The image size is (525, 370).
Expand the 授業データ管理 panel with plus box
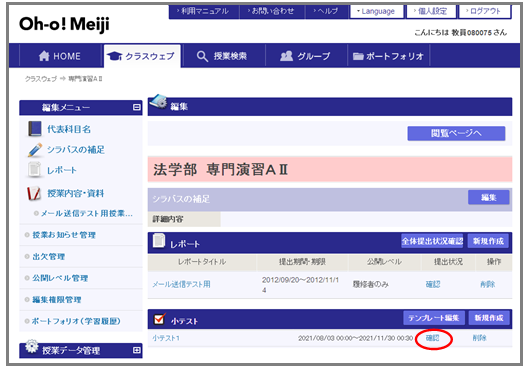point(137,350)
